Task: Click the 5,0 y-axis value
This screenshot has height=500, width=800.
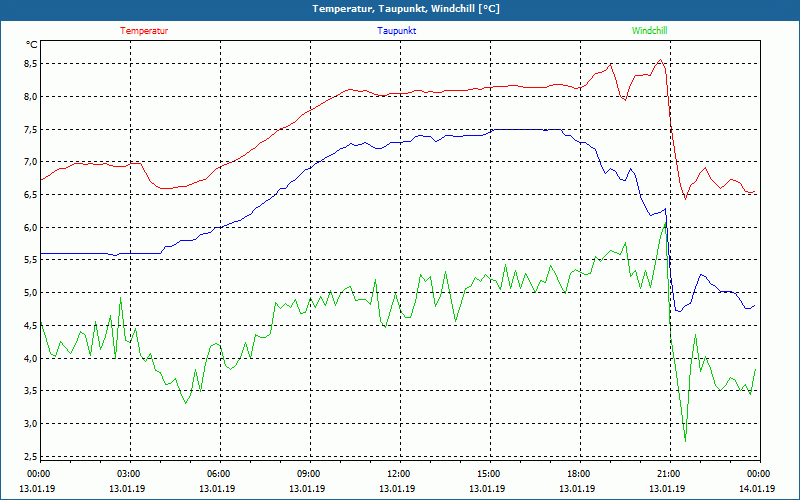Action: point(30,292)
